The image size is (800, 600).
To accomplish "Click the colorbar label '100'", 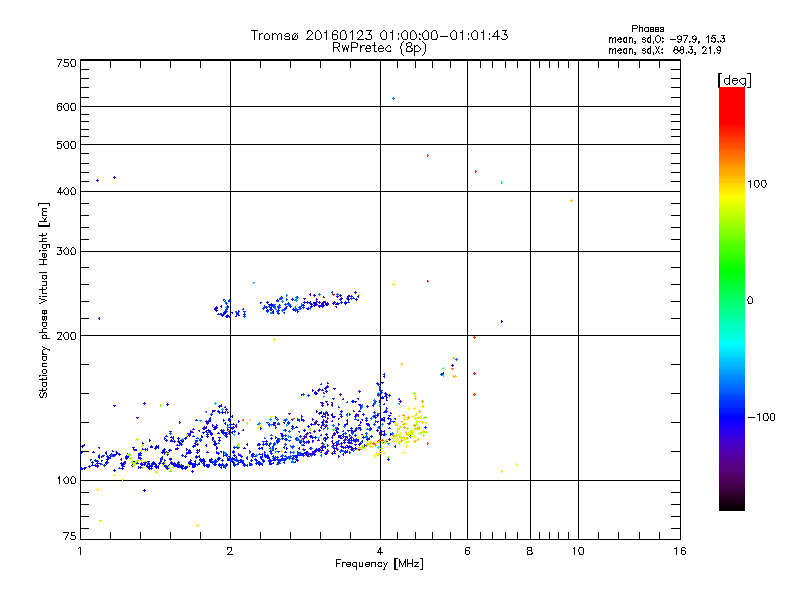I will [757, 184].
